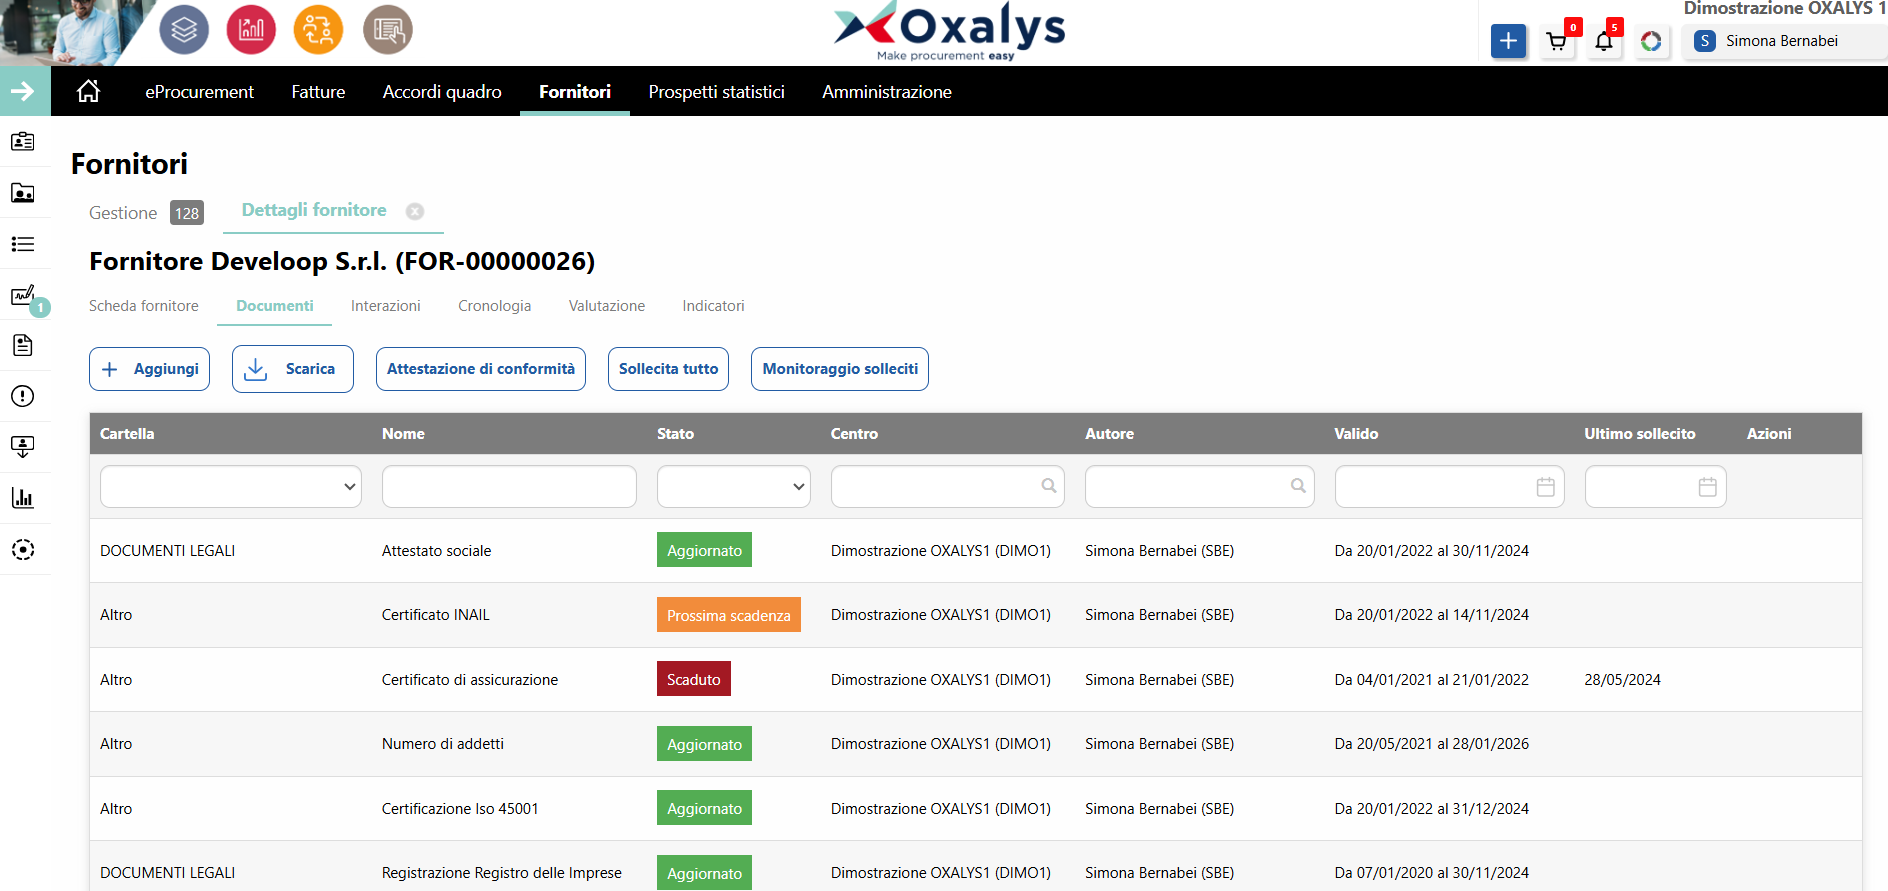Select Registrazione Registro delle Imprese name
1888x891 pixels.
501,873
